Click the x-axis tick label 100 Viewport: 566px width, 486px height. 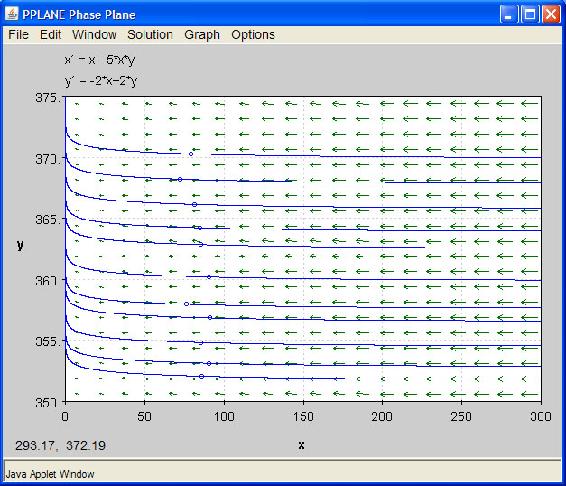(x=224, y=417)
